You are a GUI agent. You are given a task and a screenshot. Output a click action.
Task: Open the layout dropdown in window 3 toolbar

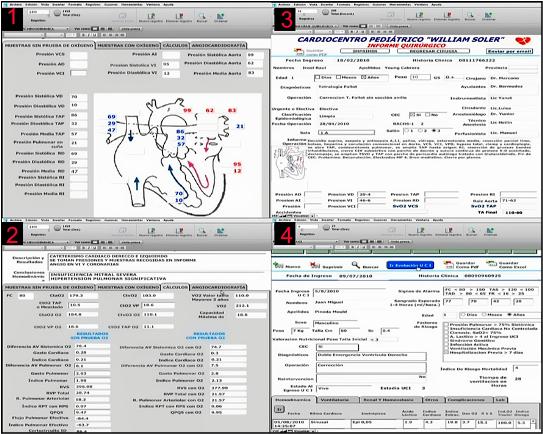click(x=317, y=26)
